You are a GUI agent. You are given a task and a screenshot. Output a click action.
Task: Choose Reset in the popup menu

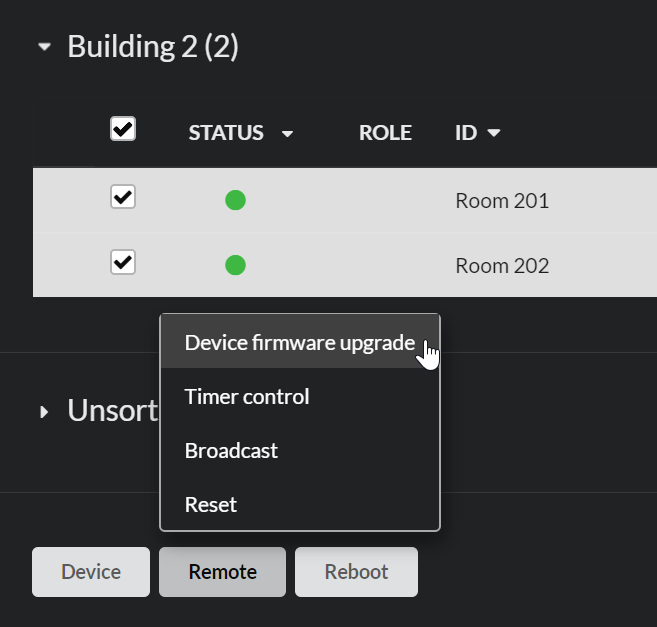(300, 504)
